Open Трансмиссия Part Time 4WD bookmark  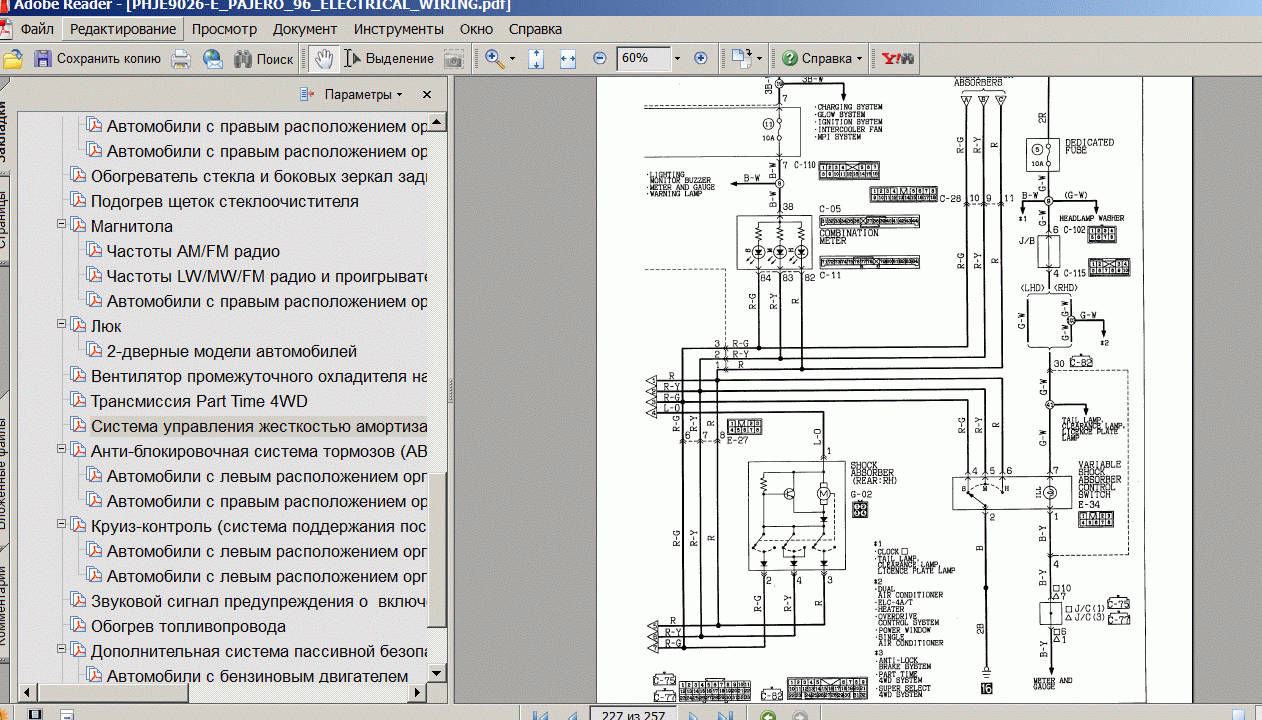(x=199, y=401)
